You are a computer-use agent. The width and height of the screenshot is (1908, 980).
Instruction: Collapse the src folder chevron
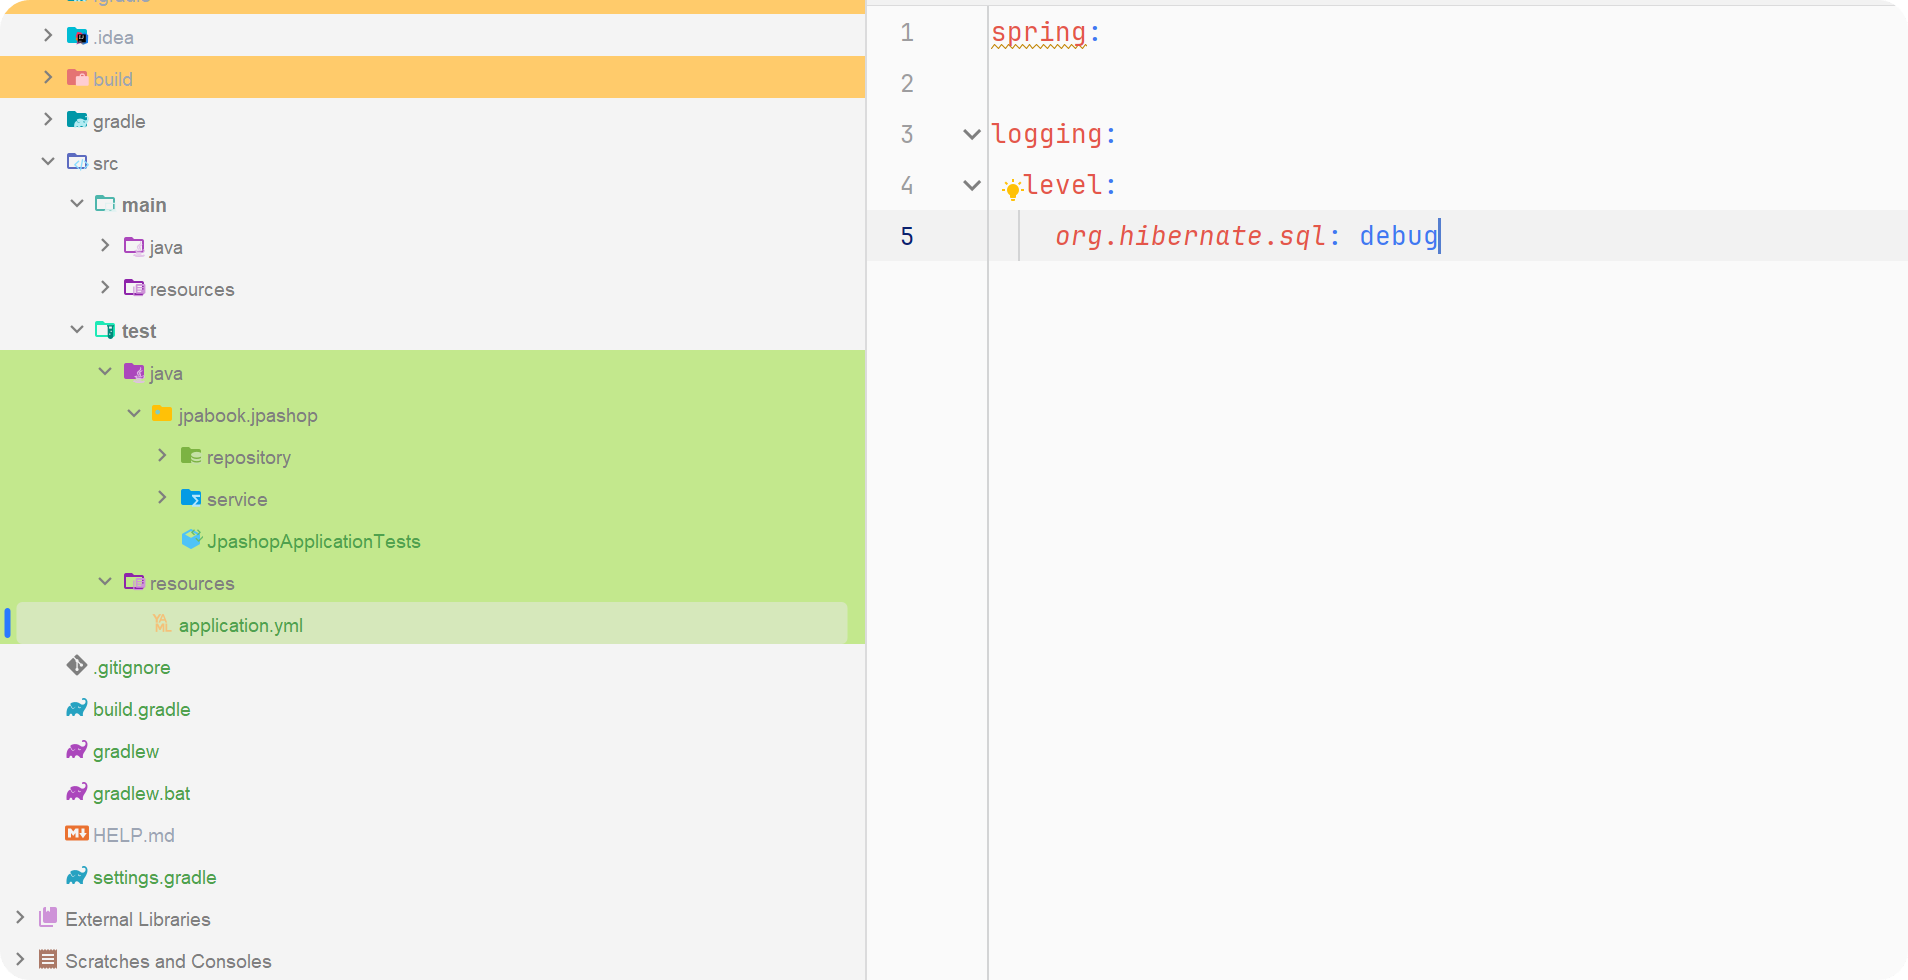click(48, 162)
